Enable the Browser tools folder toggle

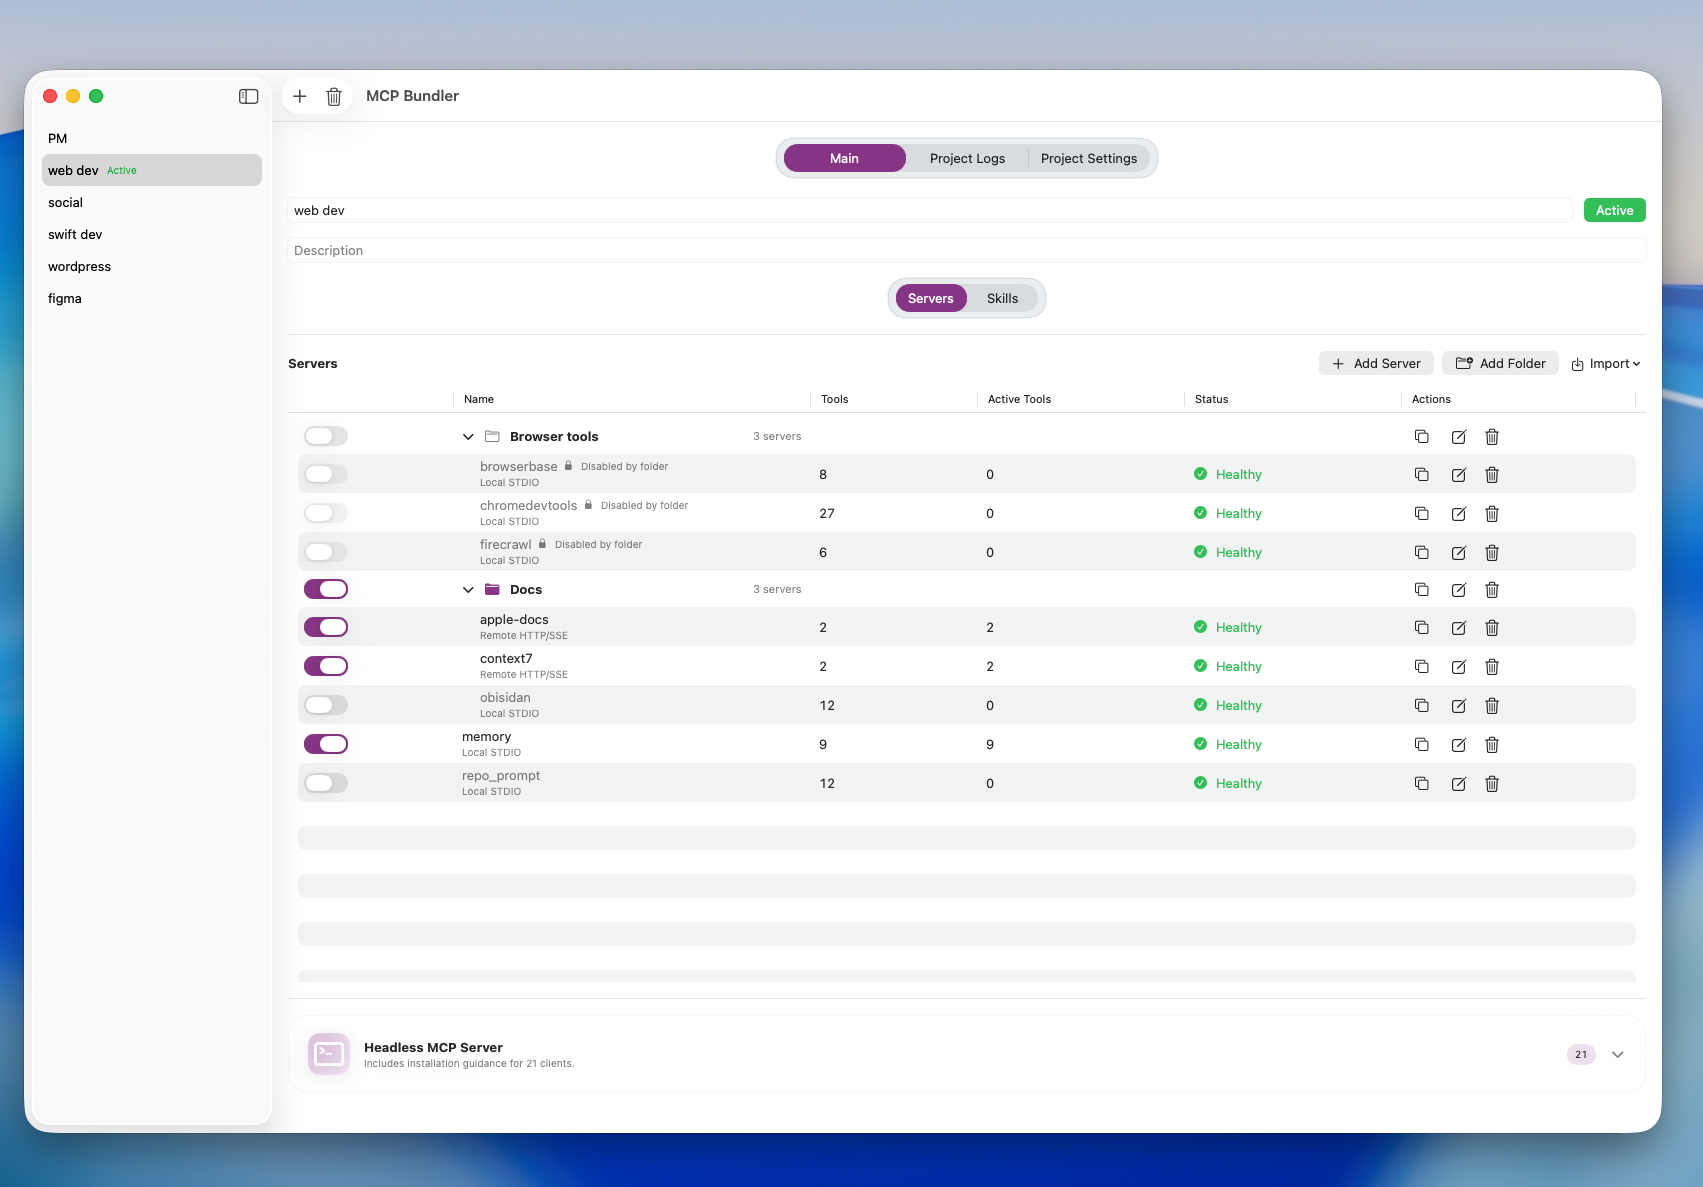coord(326,436)
